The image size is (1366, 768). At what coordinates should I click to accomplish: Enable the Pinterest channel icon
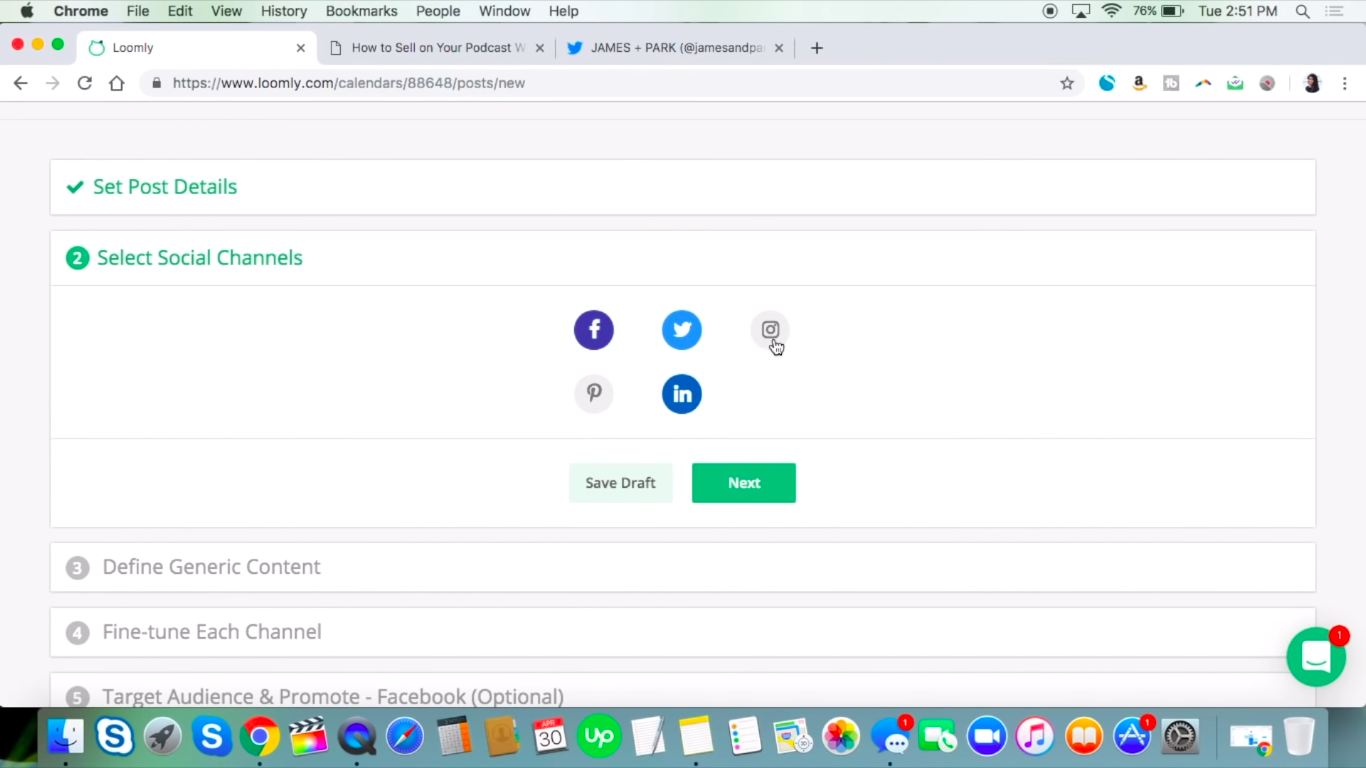[593, 394]
